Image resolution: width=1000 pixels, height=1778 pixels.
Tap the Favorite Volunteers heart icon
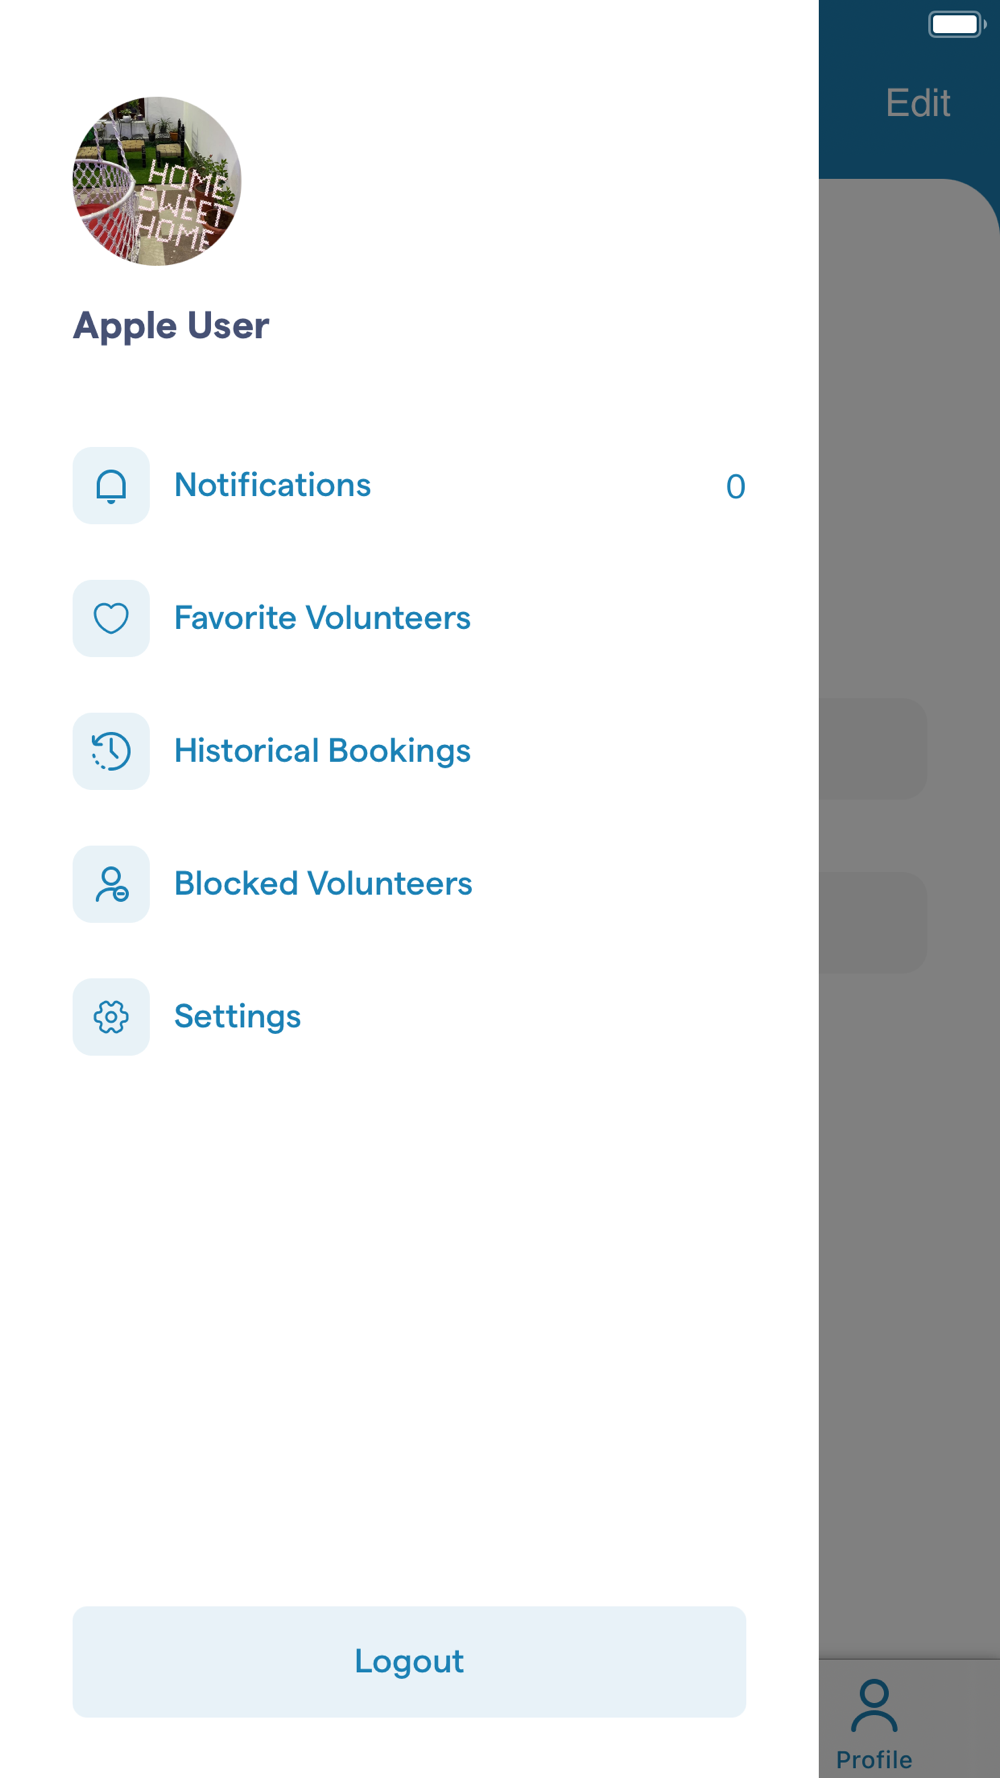(x=111, y=619)
